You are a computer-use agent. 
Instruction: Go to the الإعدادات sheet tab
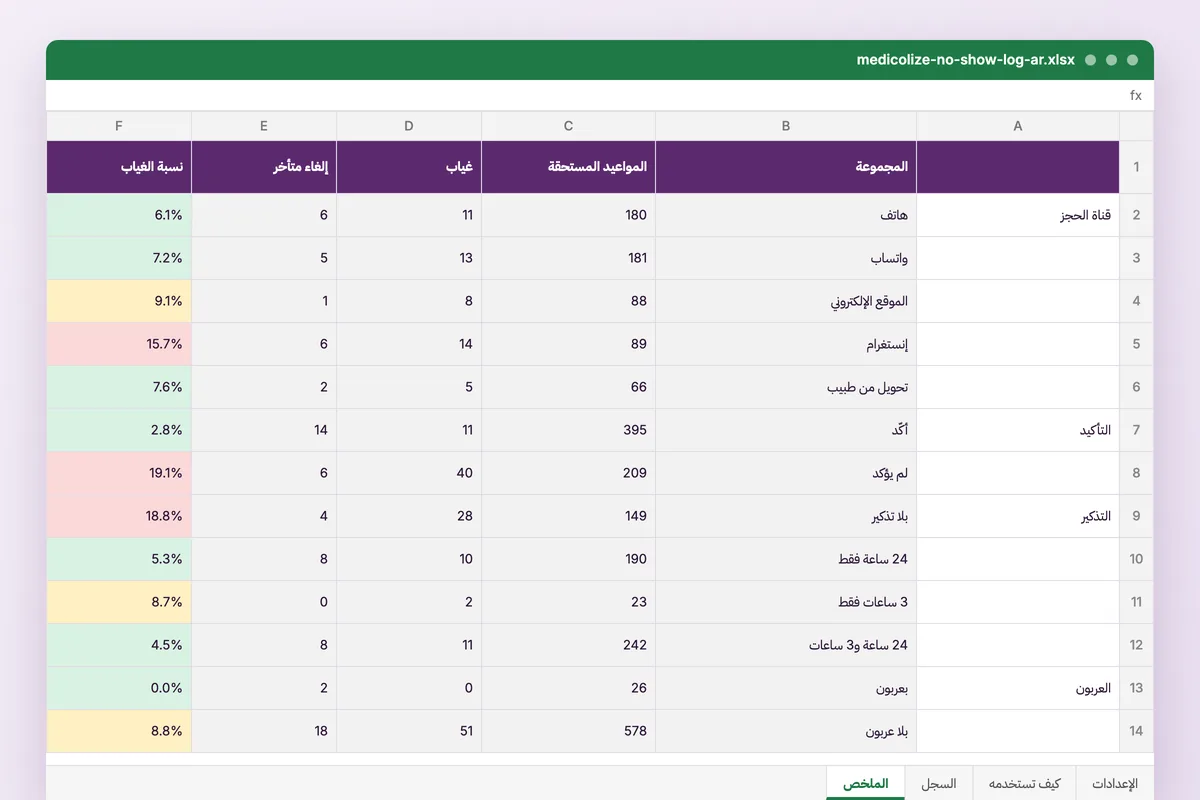tap(1114, 784)
